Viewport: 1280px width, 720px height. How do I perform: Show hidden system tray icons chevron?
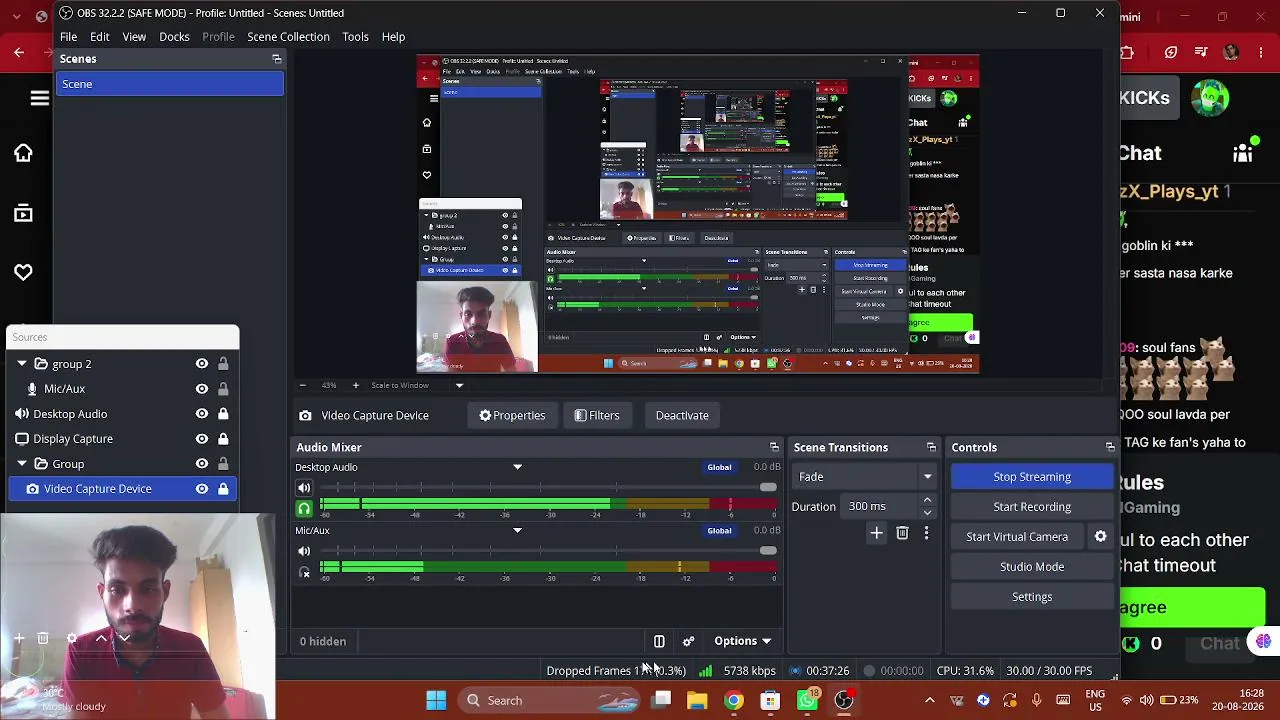coord(929,700)
